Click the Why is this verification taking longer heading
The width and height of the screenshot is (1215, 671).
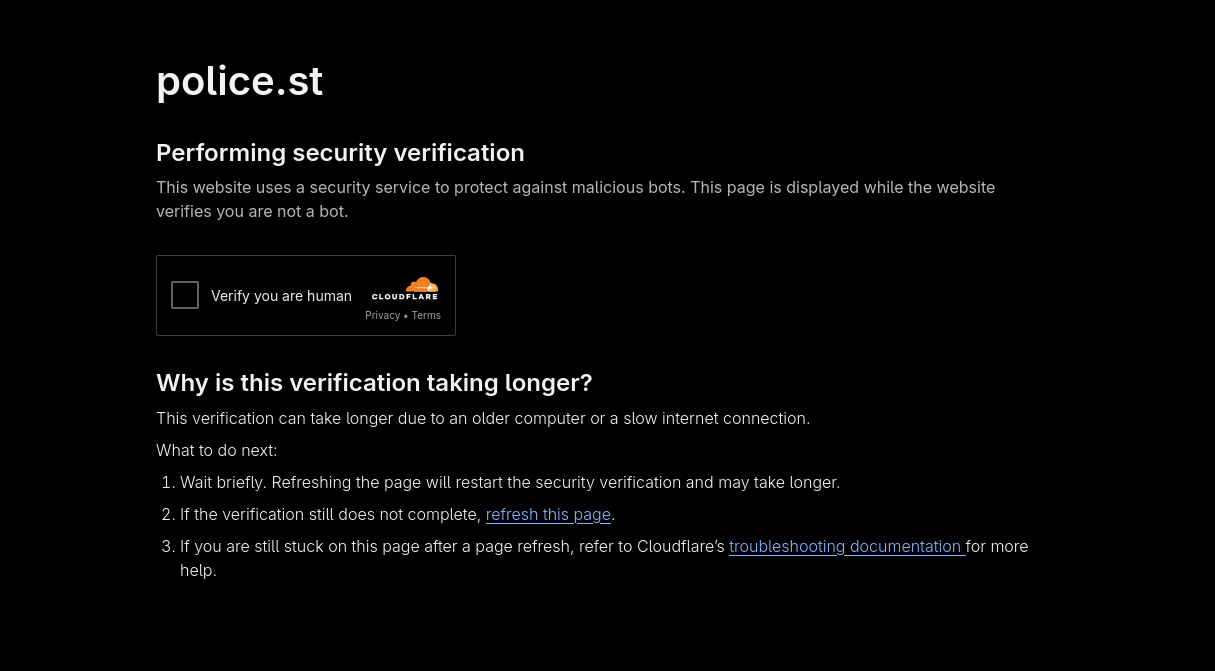374,383
